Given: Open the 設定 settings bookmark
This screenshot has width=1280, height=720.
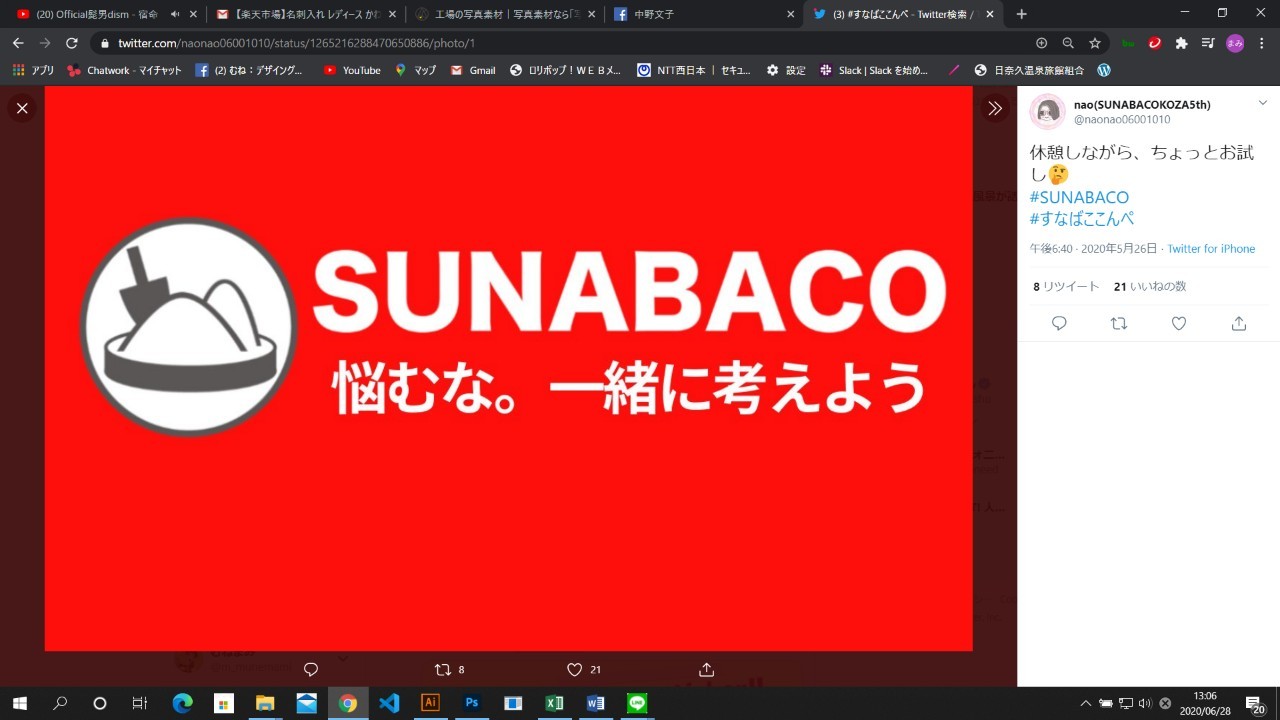Looking at the screenshot, I should point(786,70).
